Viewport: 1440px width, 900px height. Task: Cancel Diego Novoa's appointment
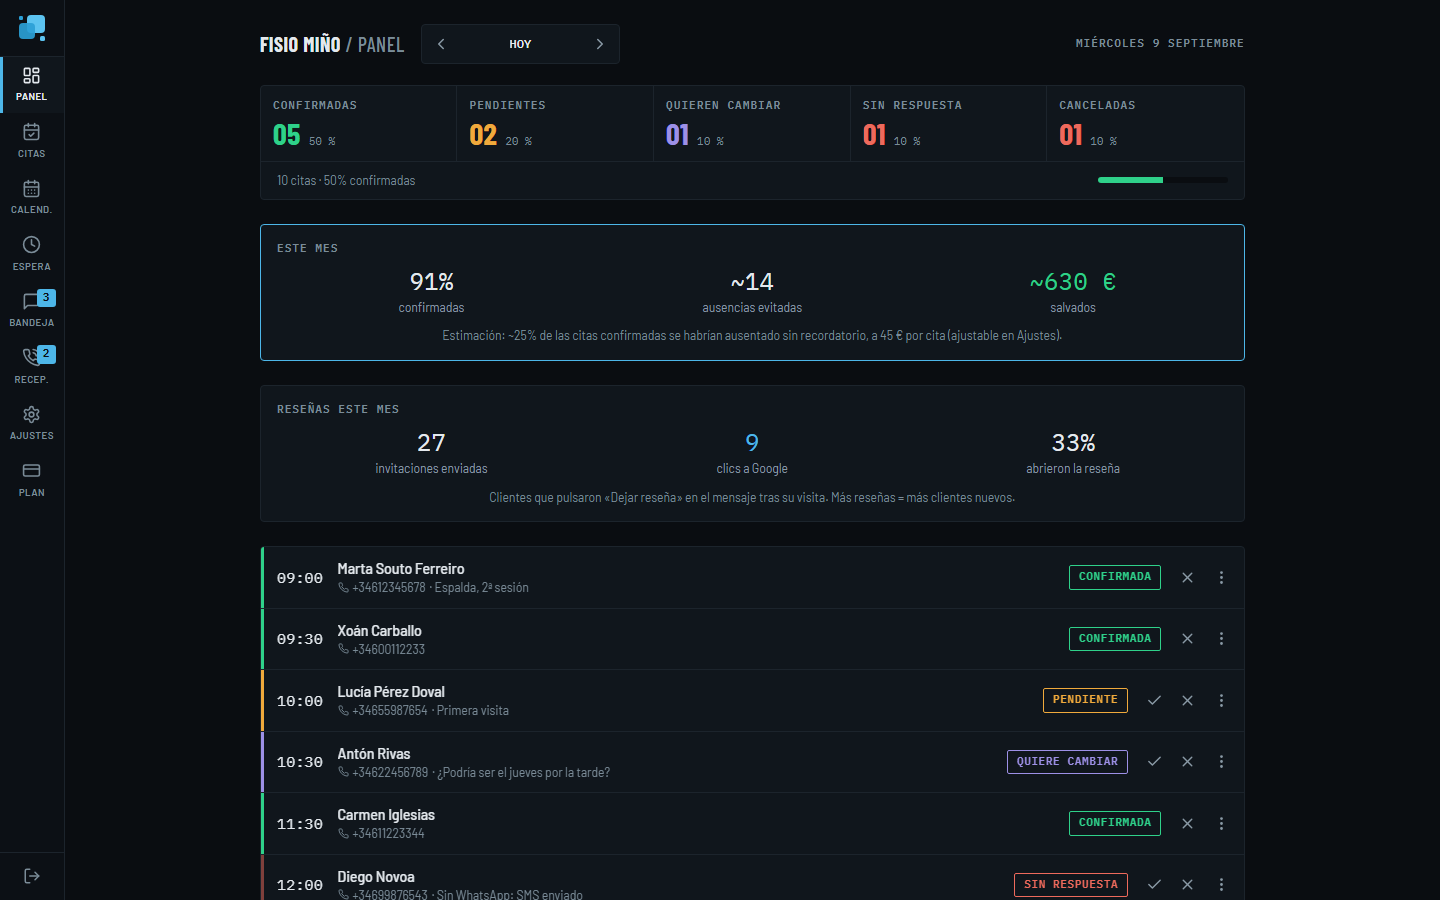[1187, 885]
